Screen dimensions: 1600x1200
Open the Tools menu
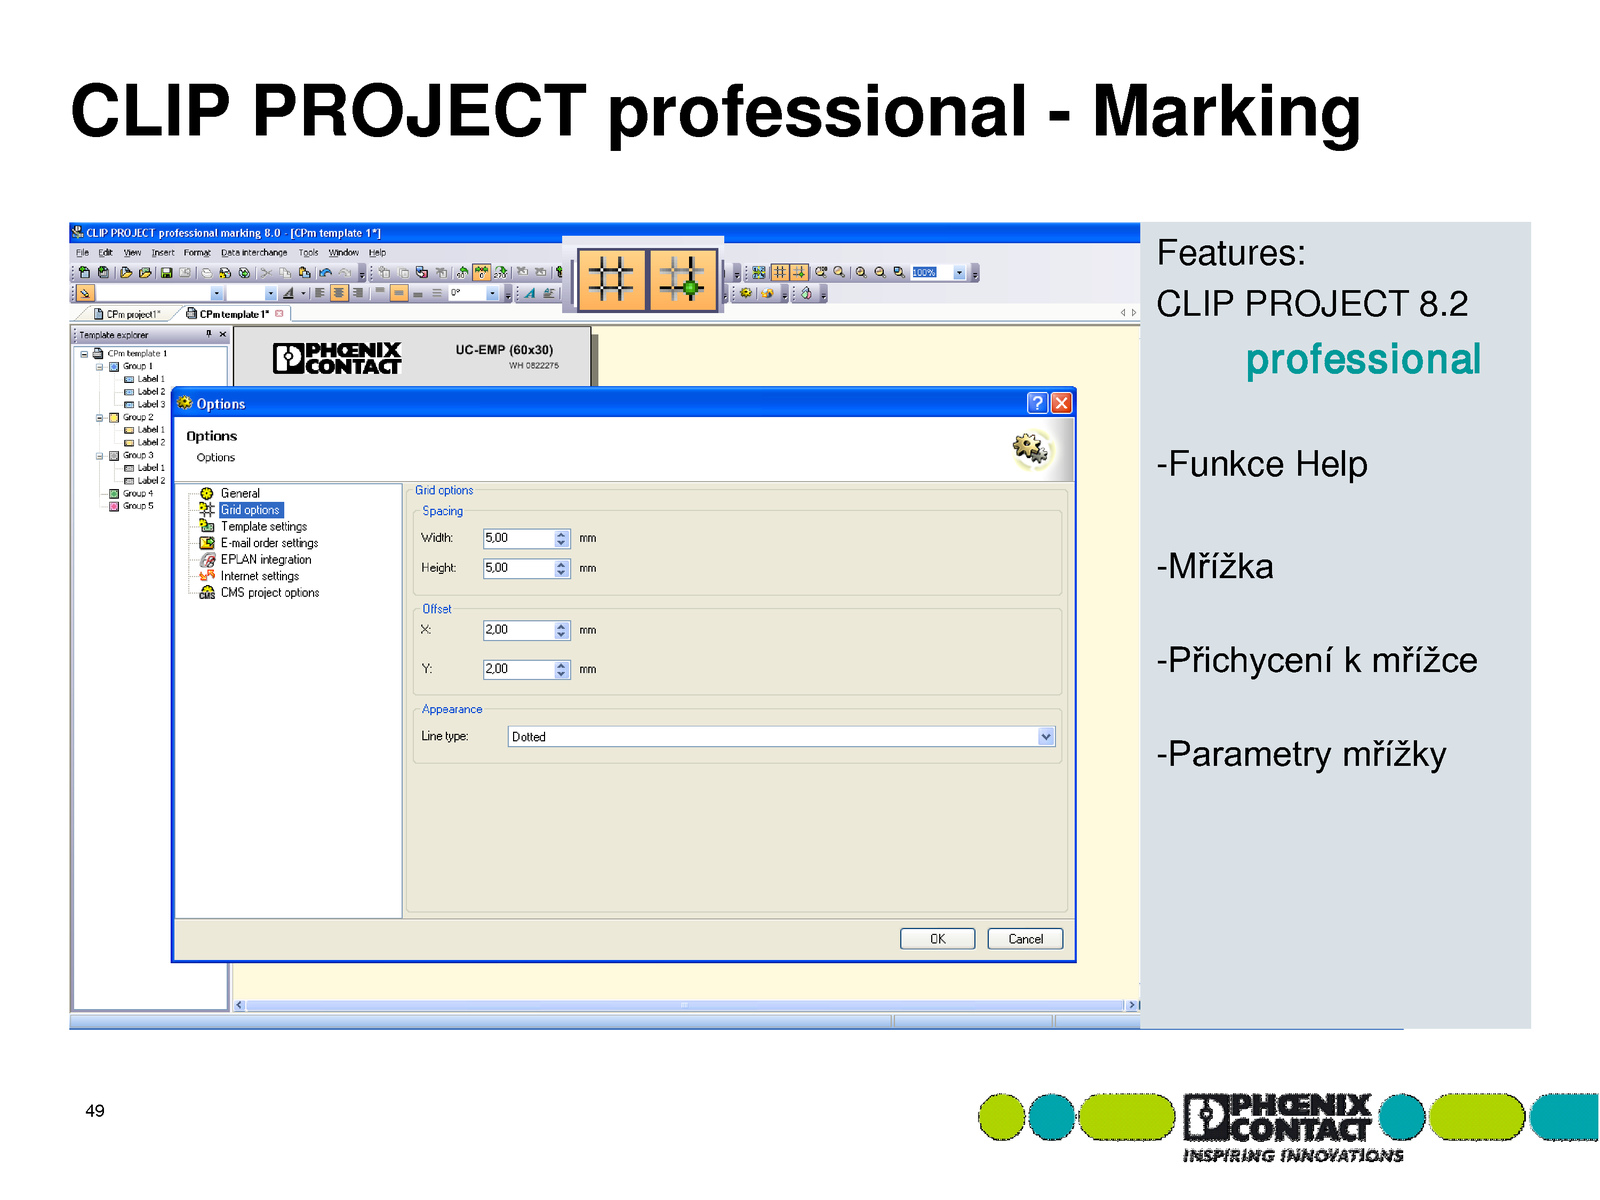308,253
